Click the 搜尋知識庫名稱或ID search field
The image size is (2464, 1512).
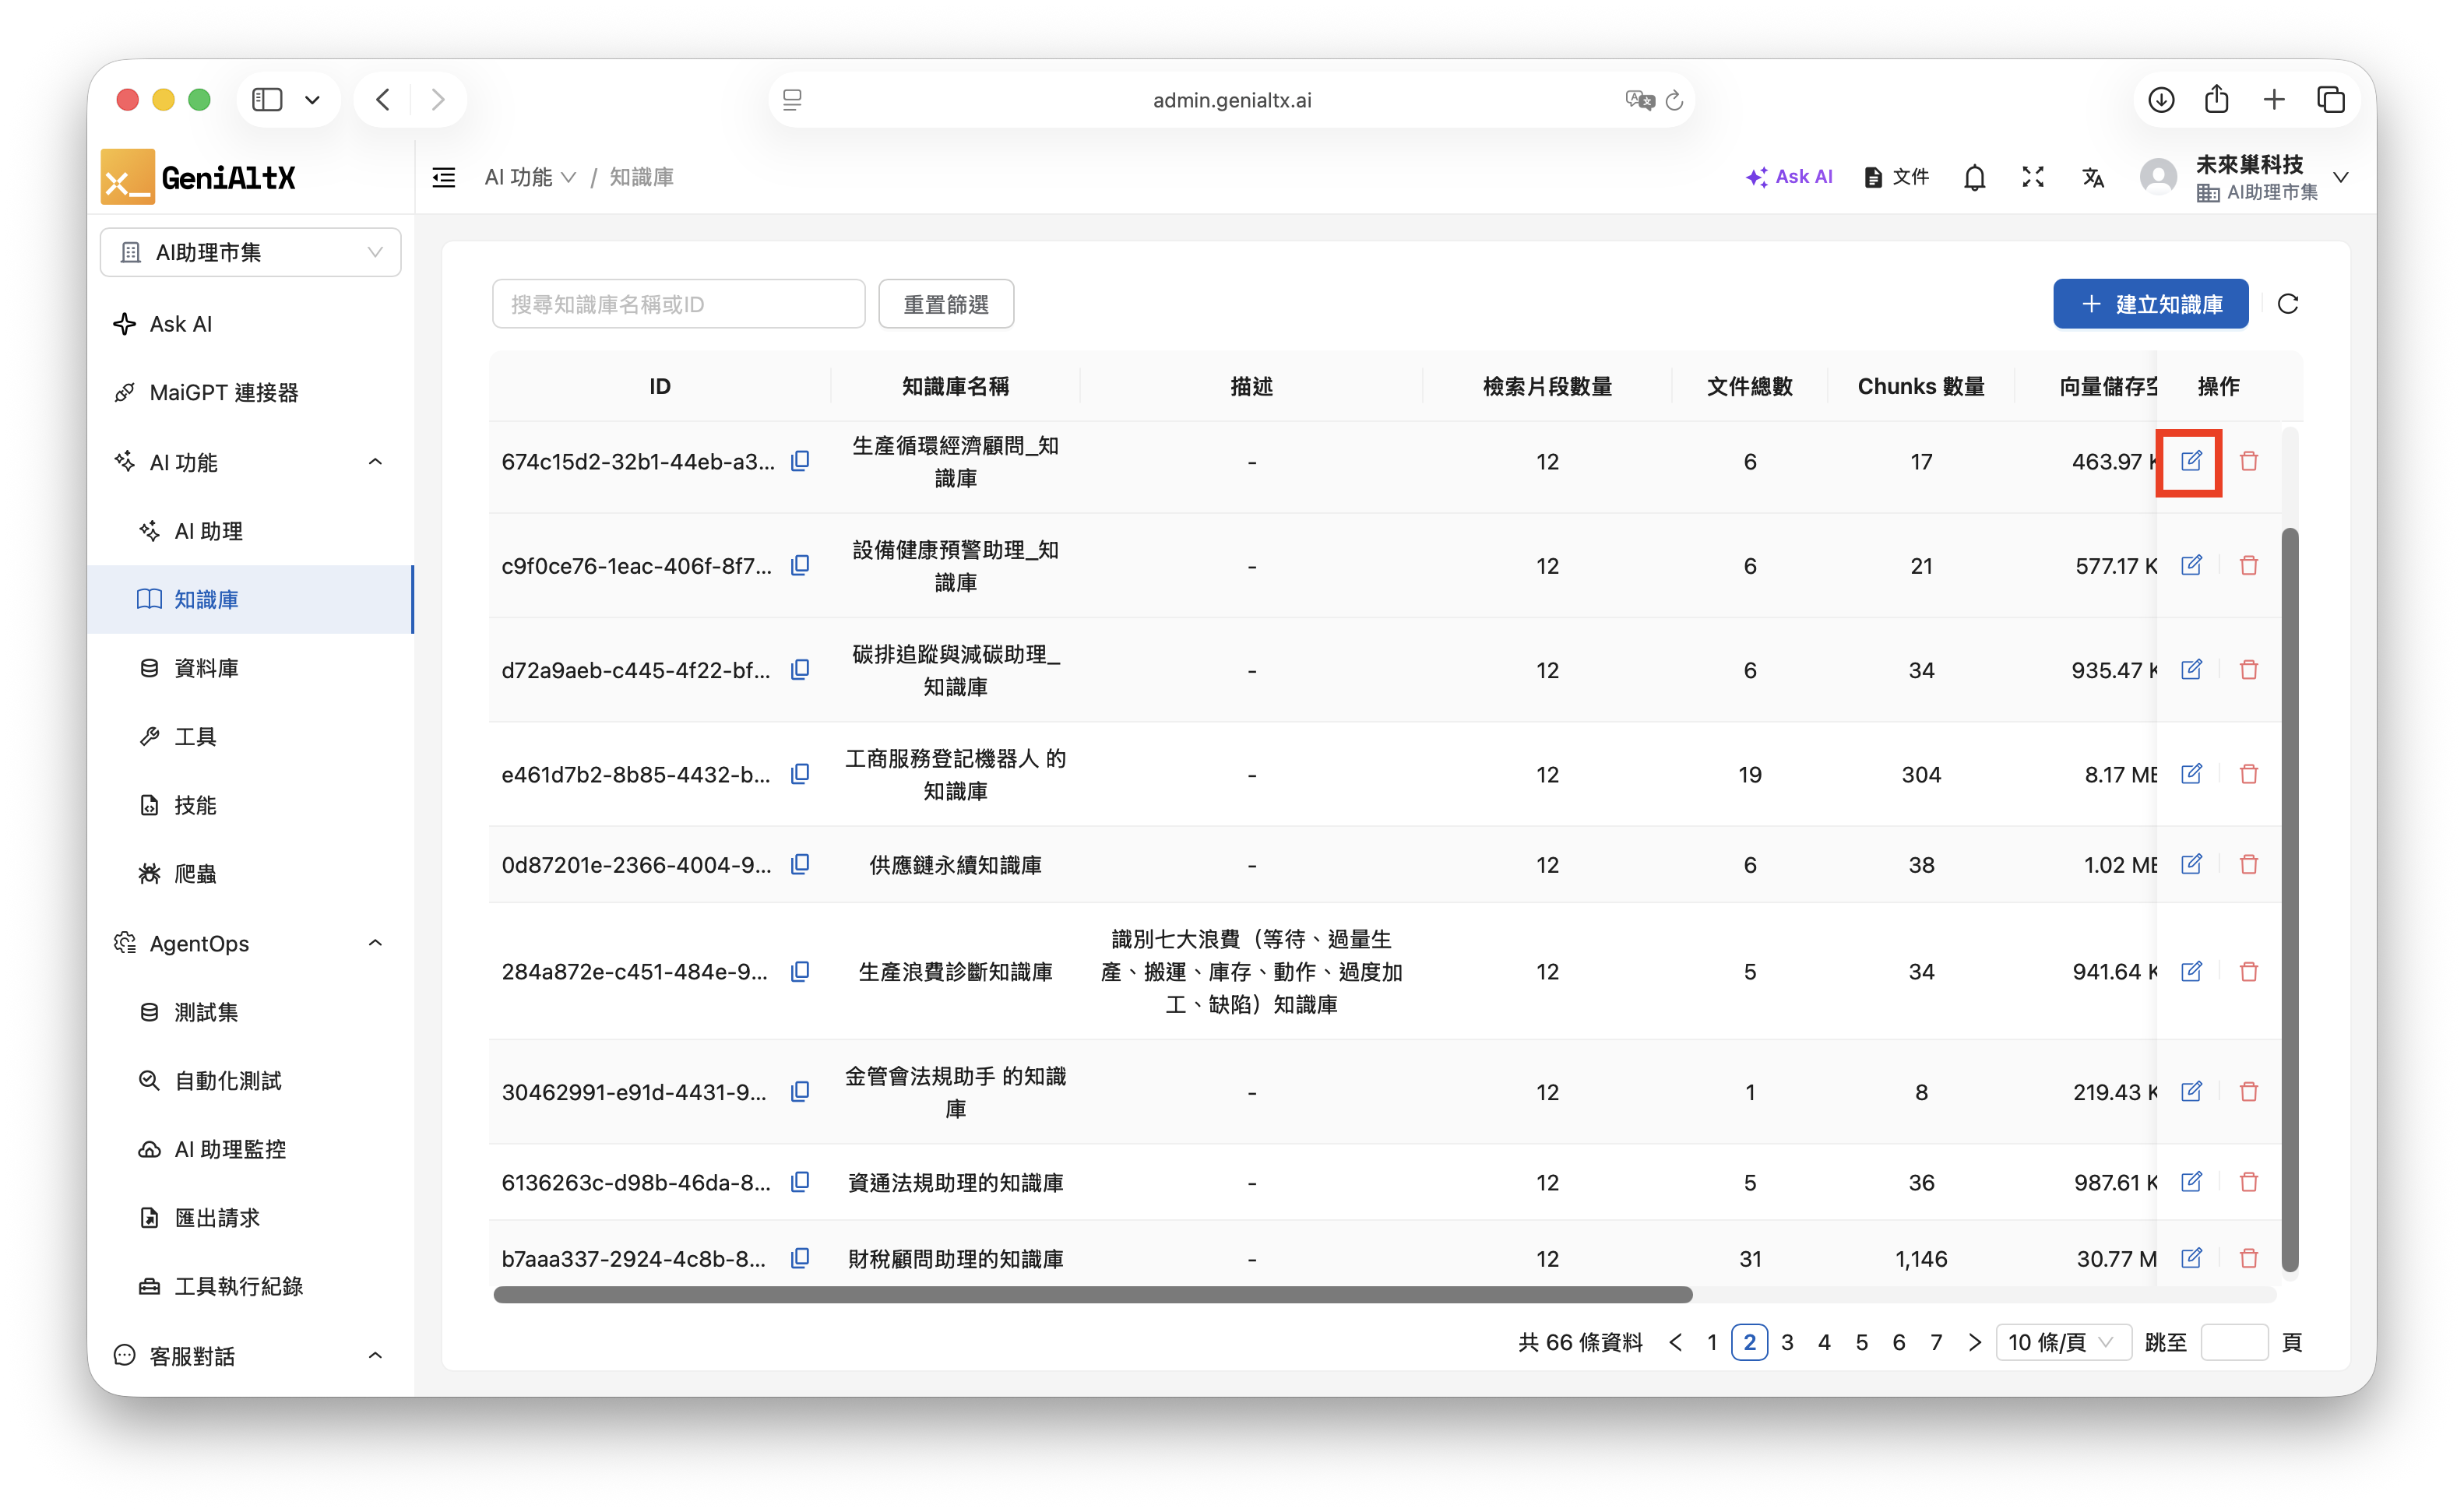pos(678,304)
